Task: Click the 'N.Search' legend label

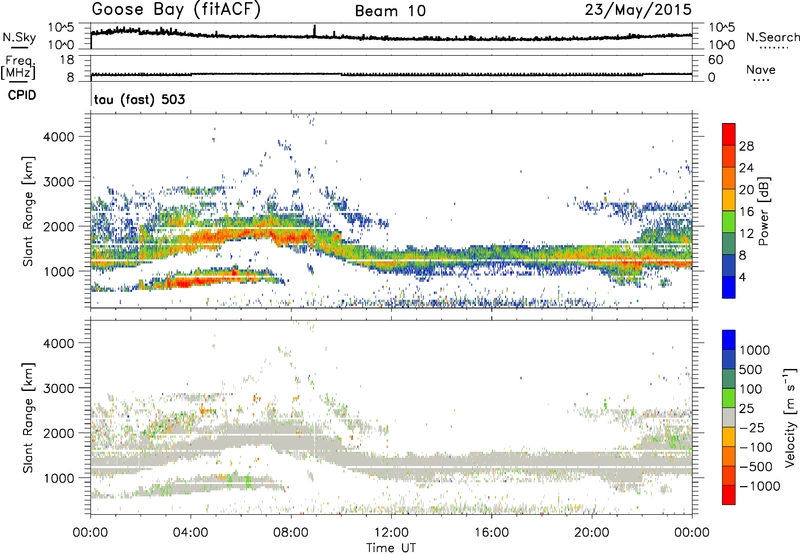Action: click(773, 37)
